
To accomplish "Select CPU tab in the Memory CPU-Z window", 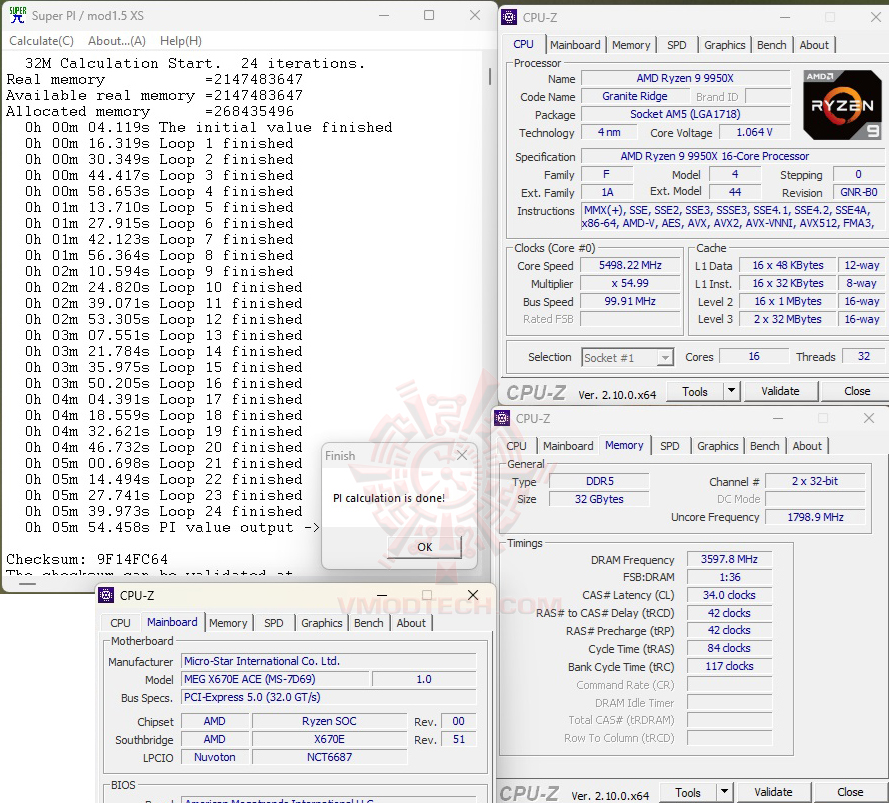I will (517, 446).
